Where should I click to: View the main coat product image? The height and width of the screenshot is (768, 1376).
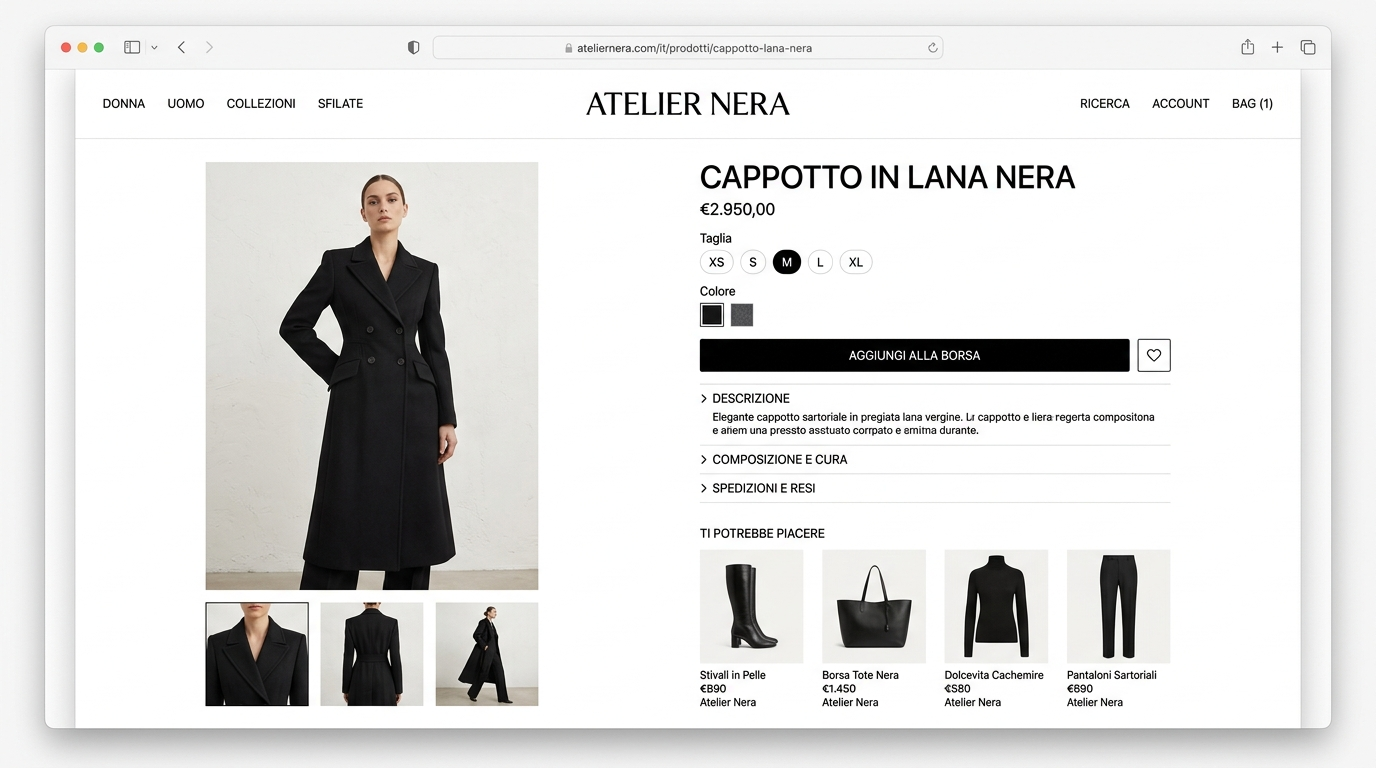(x=372, y=376)
